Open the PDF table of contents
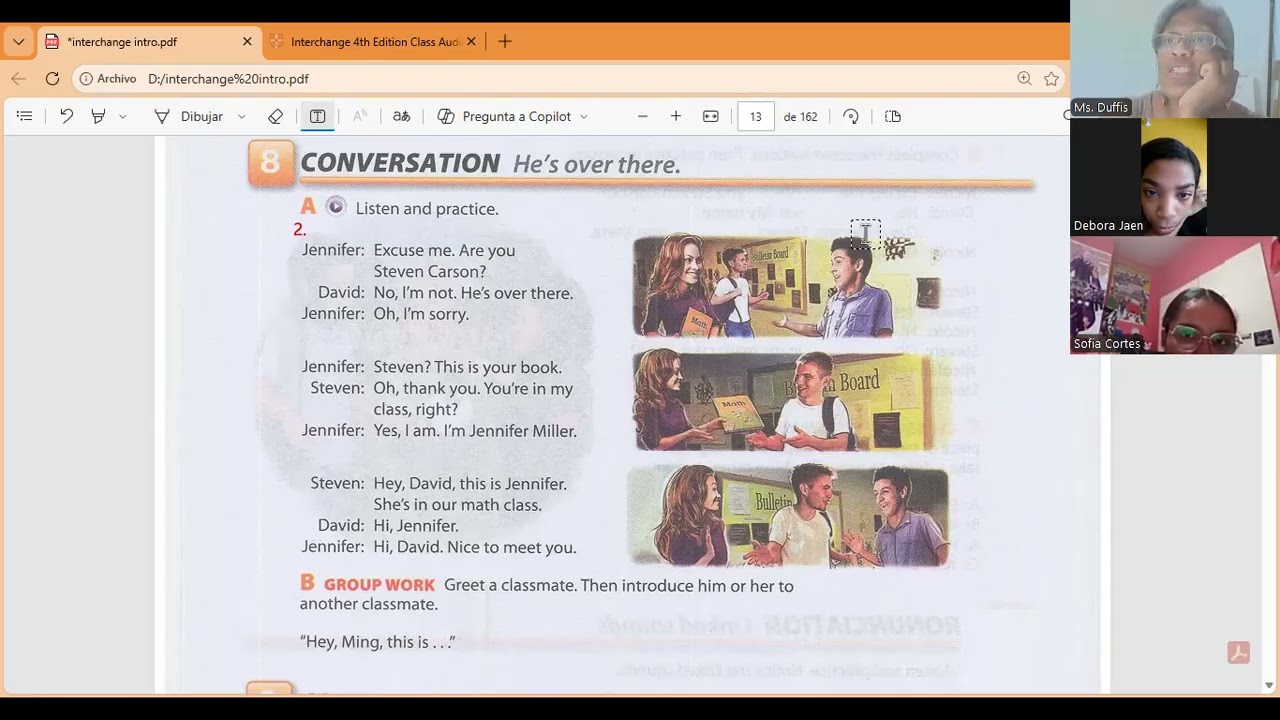 (x=25, y=116)
